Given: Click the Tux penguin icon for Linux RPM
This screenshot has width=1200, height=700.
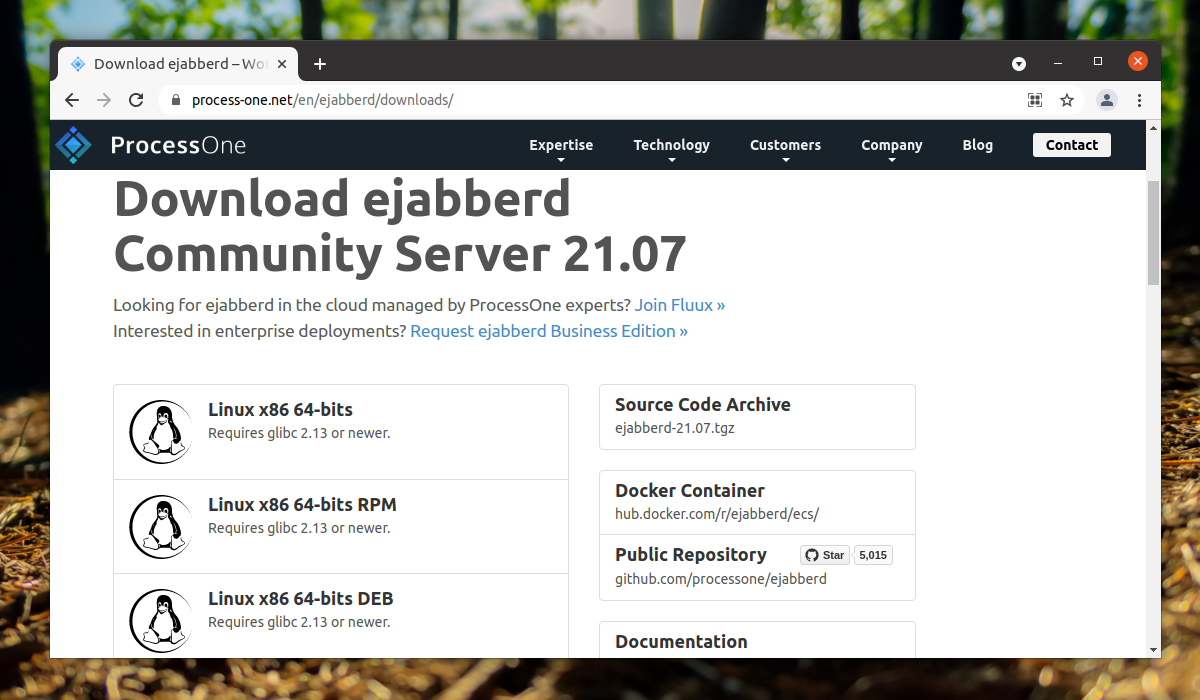Looking at the screenshot, I should (160, 526).
